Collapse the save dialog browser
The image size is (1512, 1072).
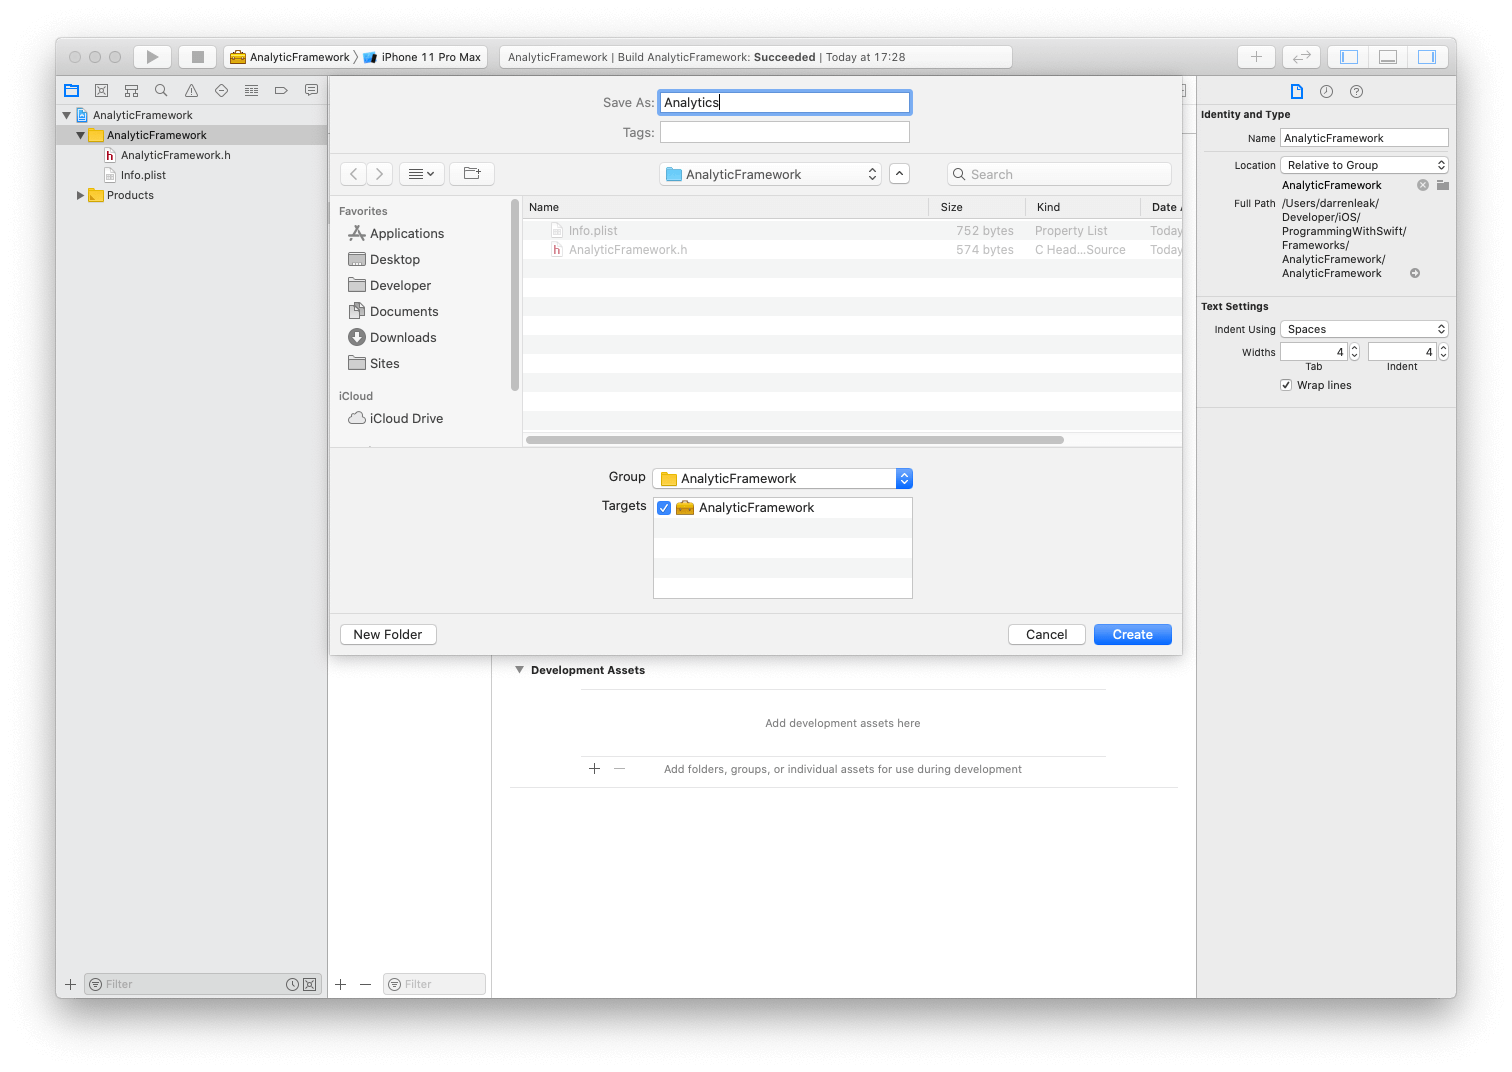[x=899, y=174]
